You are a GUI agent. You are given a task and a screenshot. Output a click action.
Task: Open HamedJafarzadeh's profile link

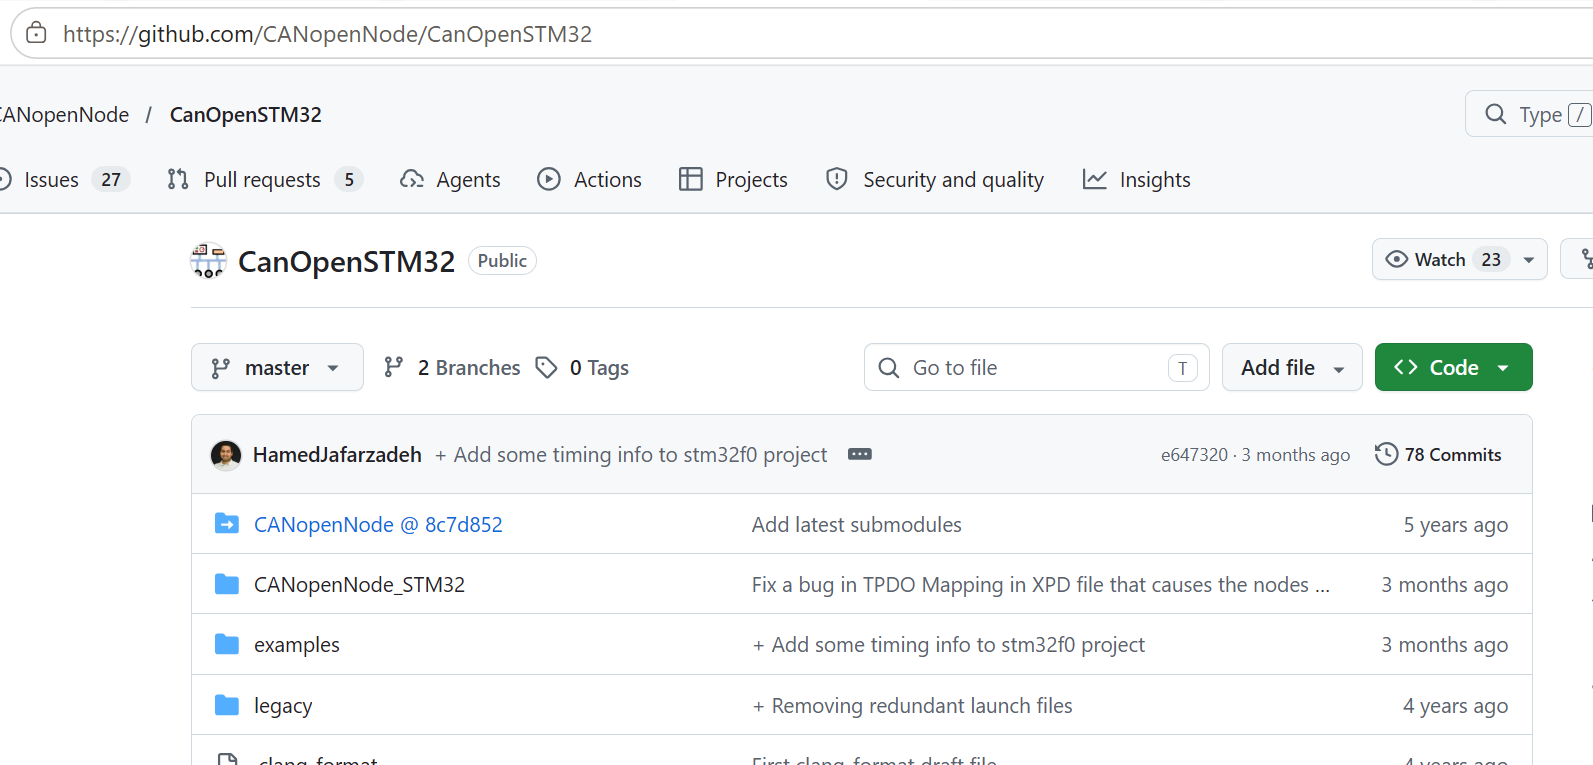[x=337, y=455]
